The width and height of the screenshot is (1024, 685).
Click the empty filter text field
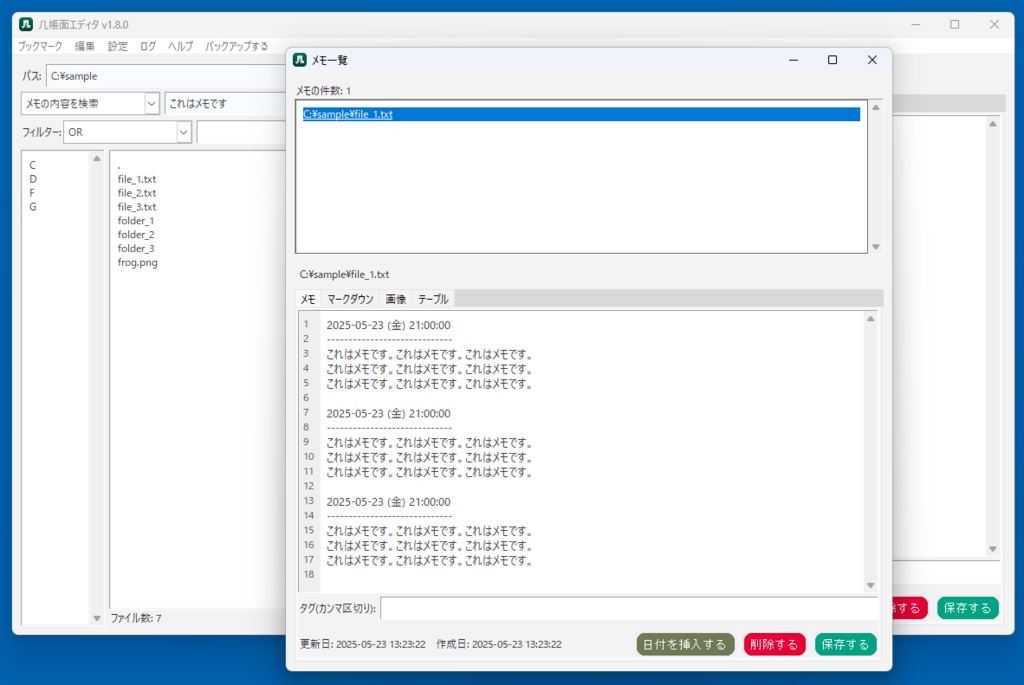click(x=241, y=132)
